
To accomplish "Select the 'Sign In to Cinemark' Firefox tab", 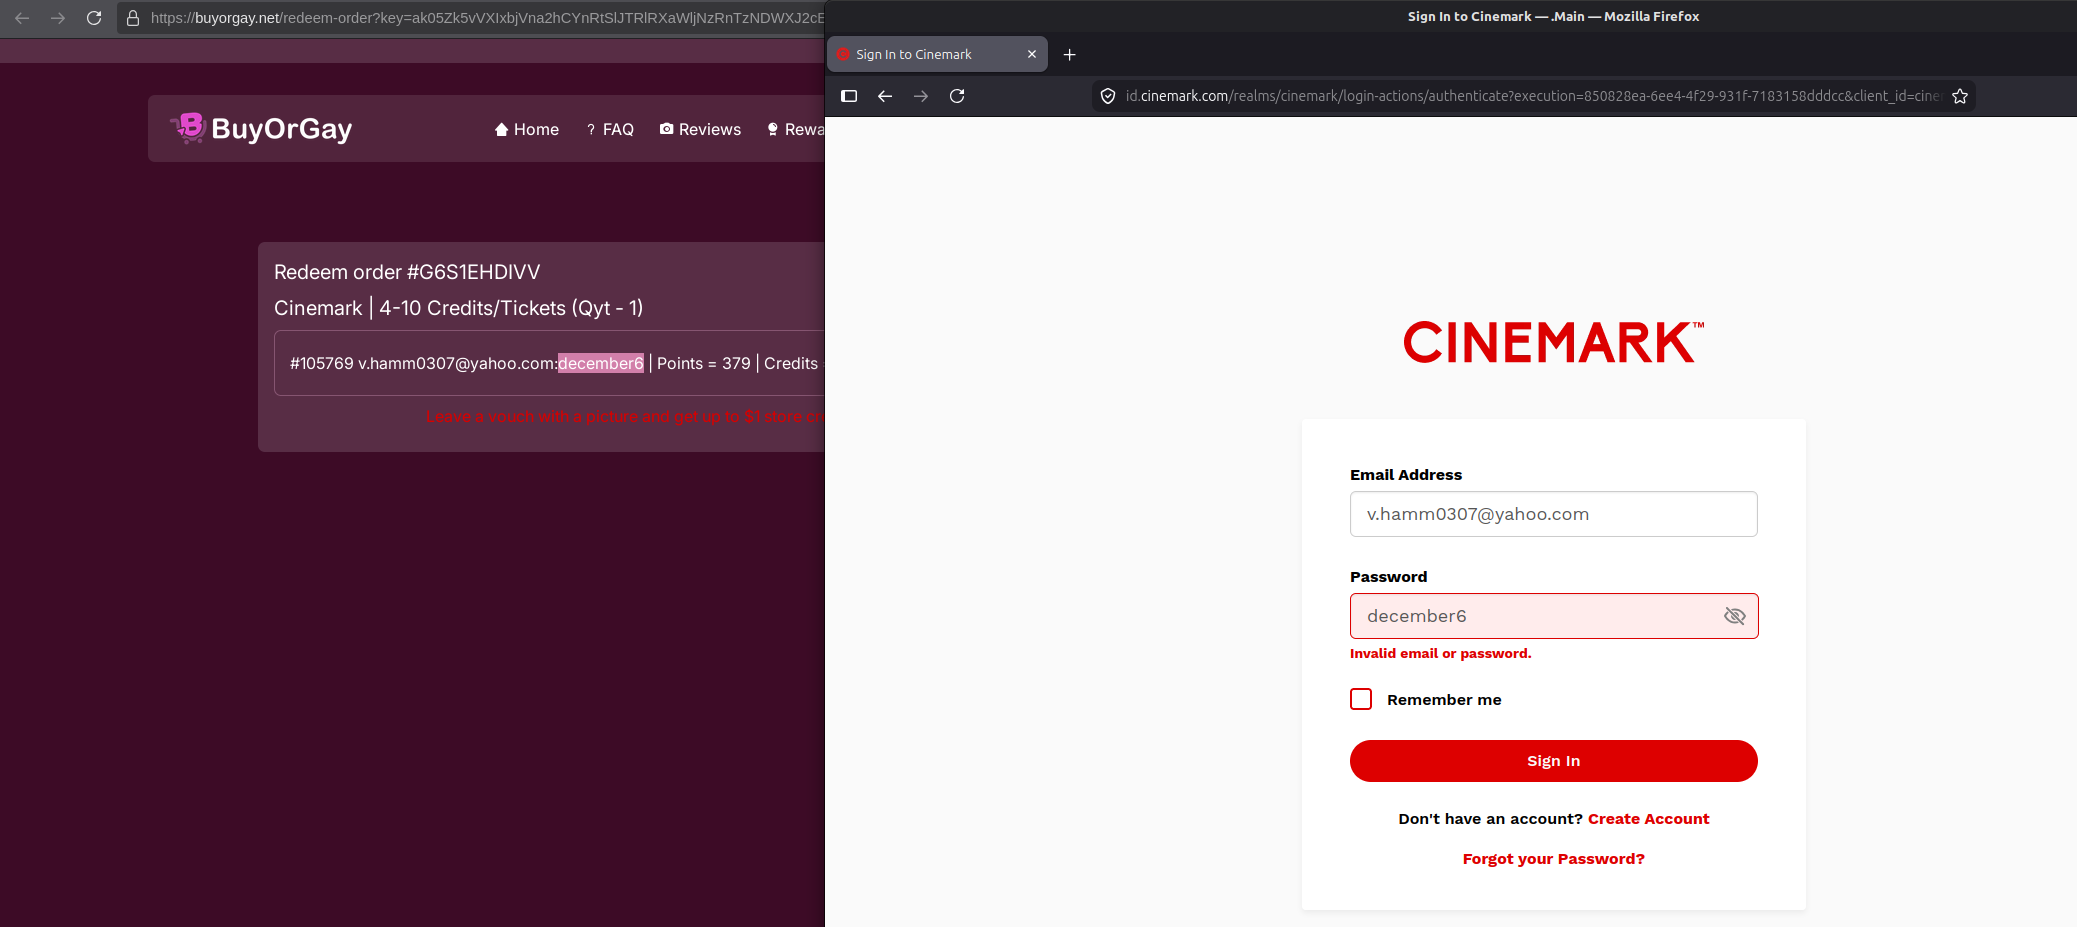I will (937, 54).
